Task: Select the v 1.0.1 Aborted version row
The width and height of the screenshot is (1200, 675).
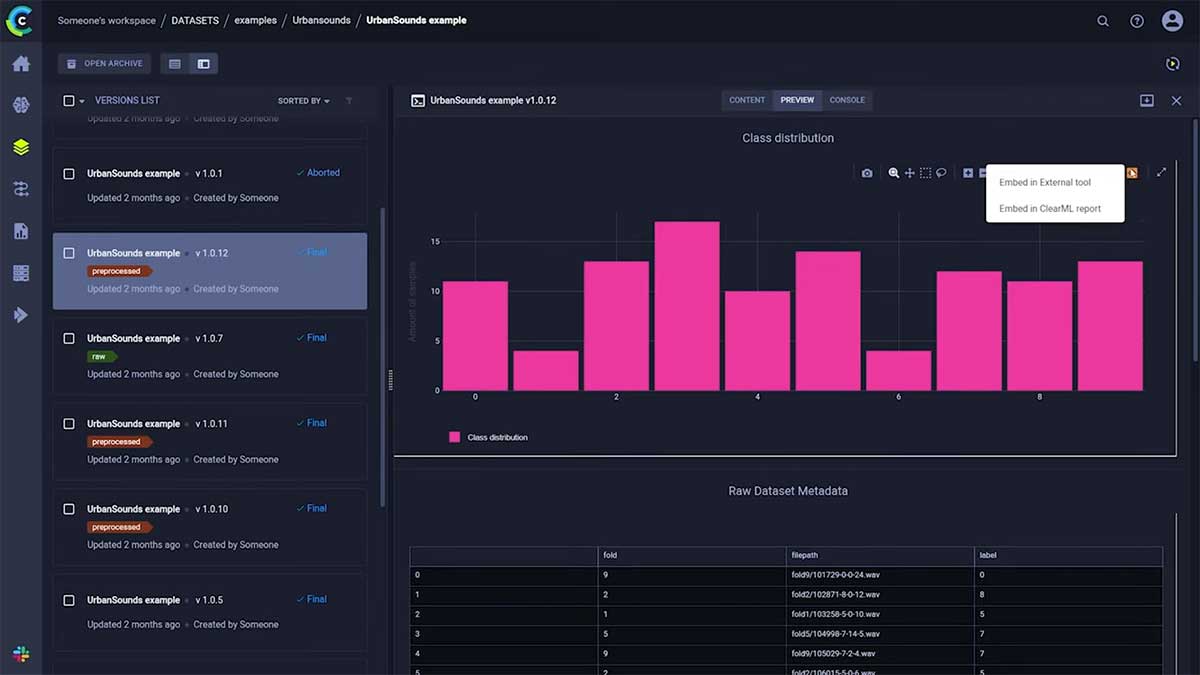Action: 210,185
